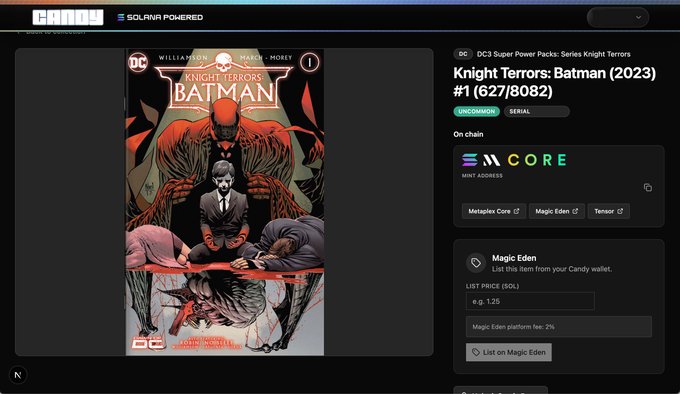Click the CORE wordmark
680x394 pixels.
[537, 160]
